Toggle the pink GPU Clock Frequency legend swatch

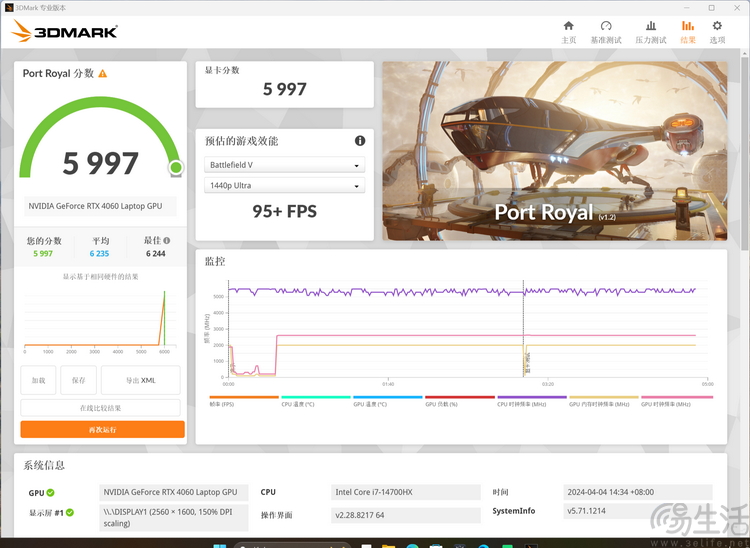click(x=677, y=397)
